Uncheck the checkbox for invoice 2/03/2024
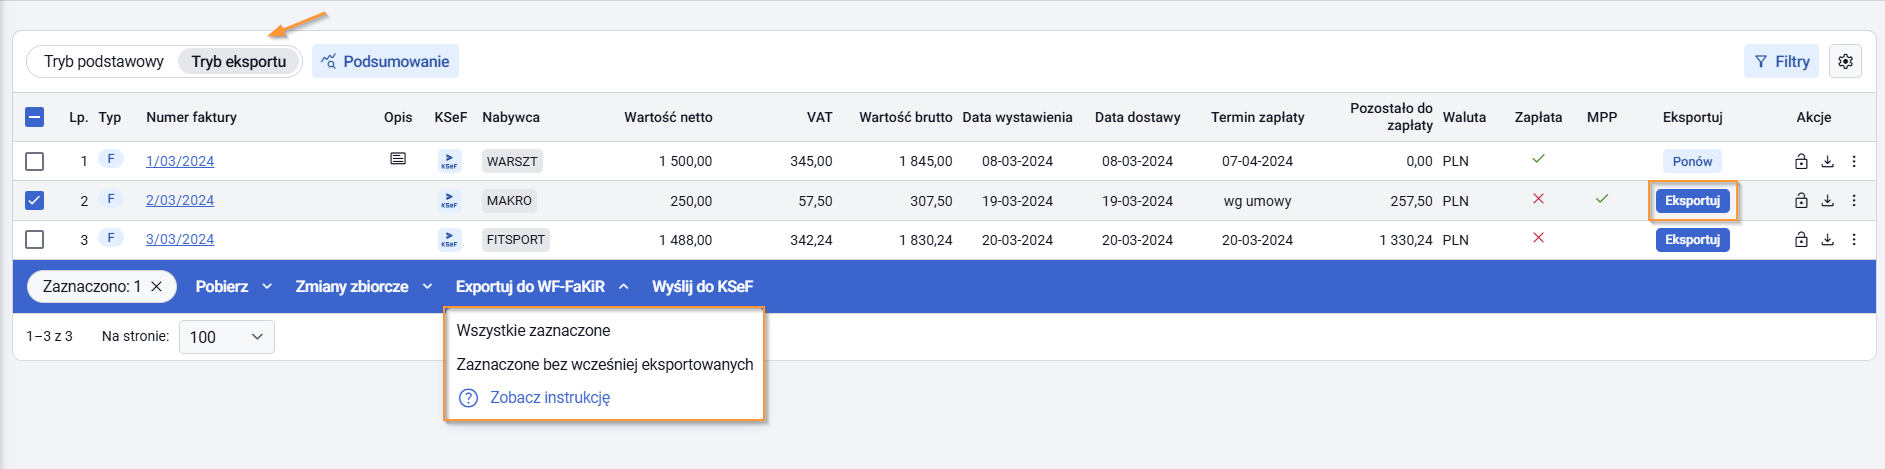 point(34,200)
